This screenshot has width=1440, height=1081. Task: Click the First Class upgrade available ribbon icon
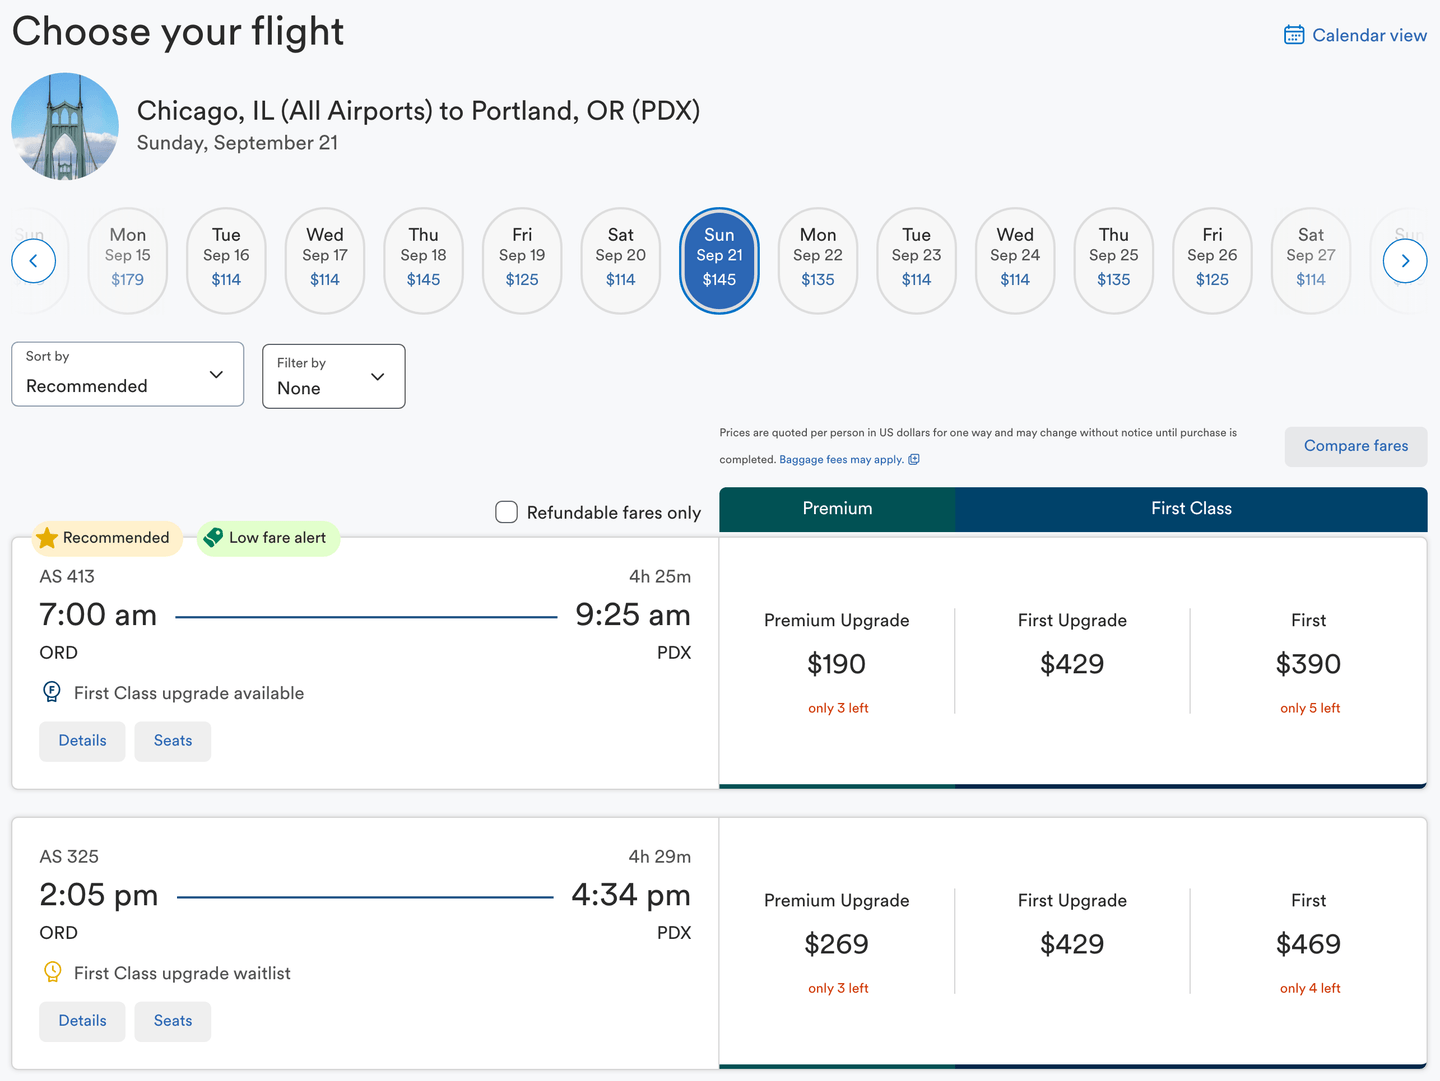pos(52,692)
